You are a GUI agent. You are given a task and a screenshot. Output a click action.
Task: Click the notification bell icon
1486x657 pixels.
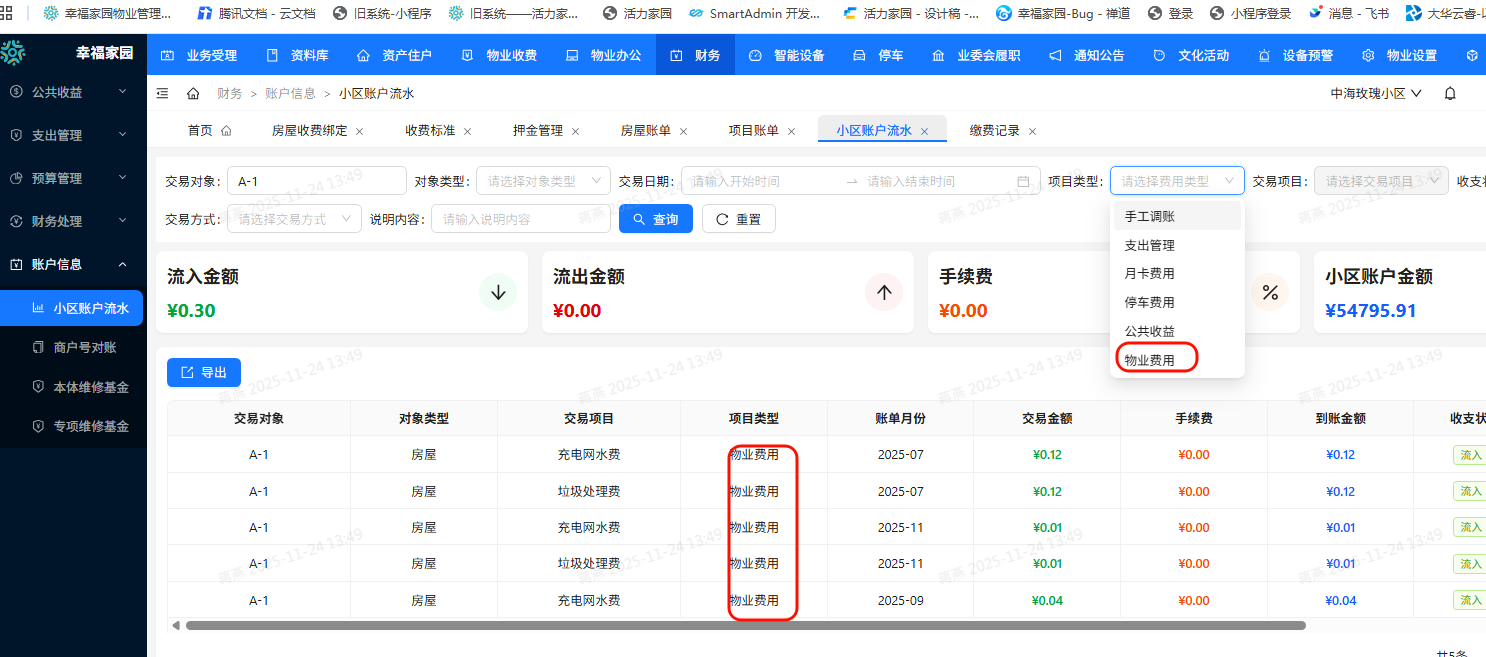click(x=1450, y=93)
